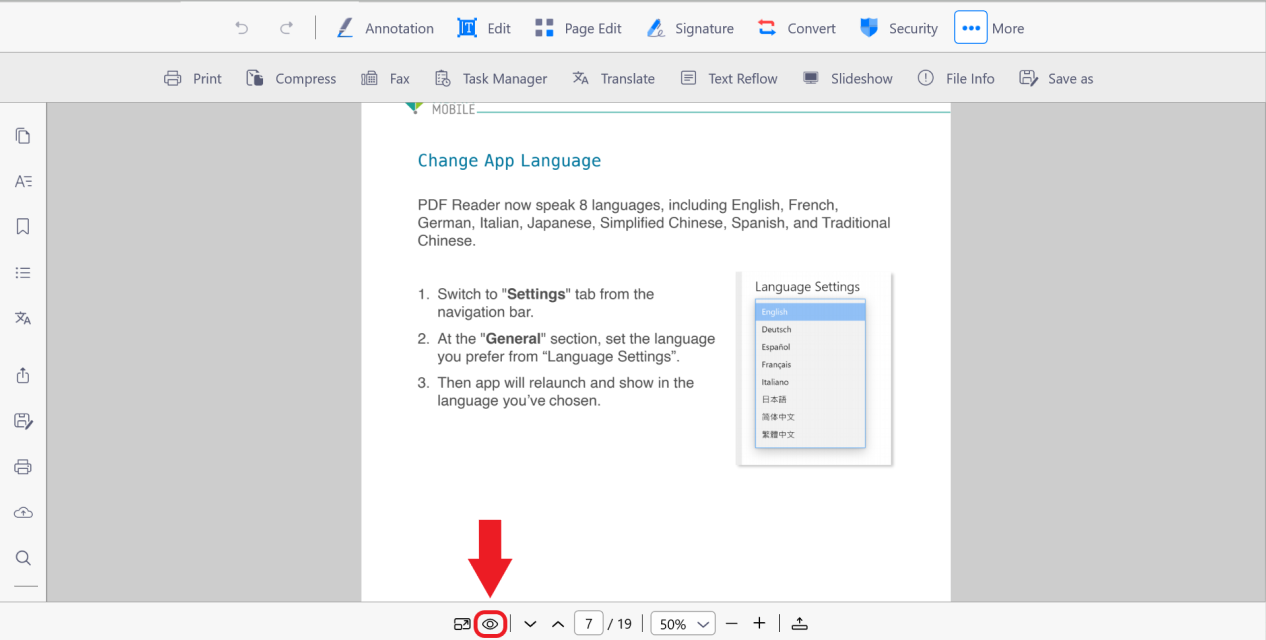Click the sidebar printer icon
The width and height of the screenshot is (1266, 640).
click(23, 467)
